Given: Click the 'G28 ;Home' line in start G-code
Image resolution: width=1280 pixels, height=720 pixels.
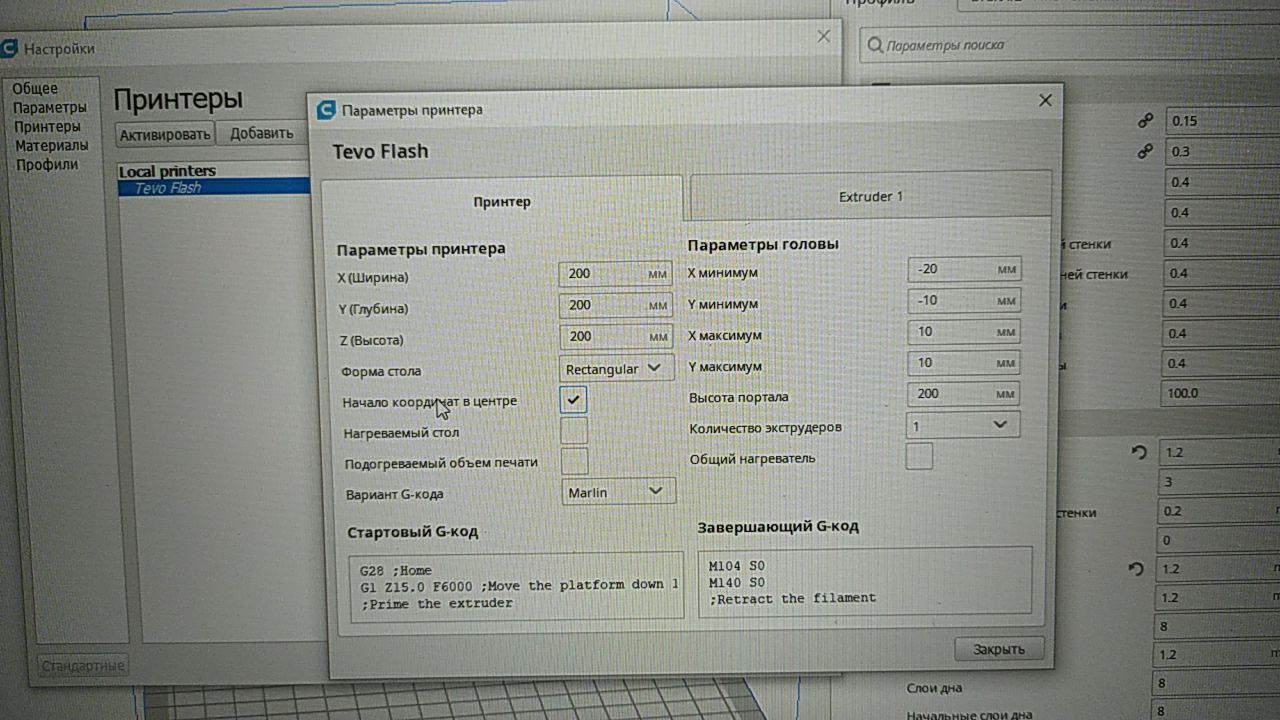Looking at the screenshot, I should point(396,570).
